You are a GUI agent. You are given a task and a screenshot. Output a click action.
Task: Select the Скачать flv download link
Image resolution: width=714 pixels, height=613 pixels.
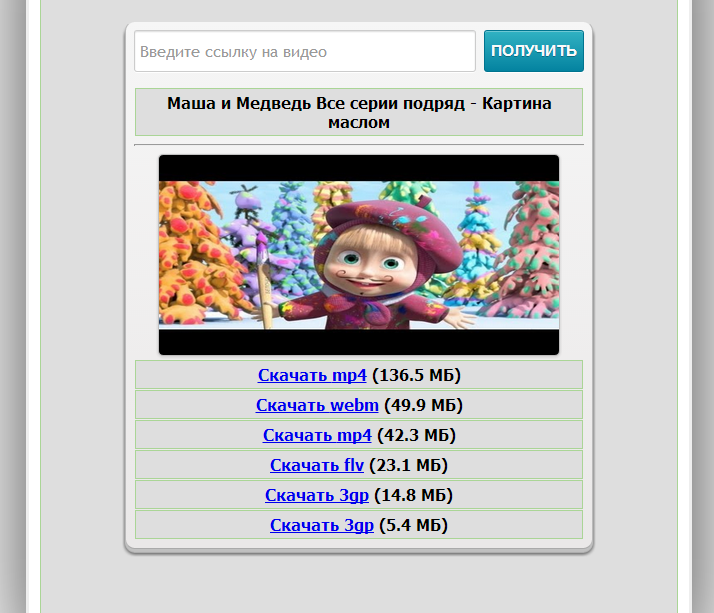(x=317, y=465)
